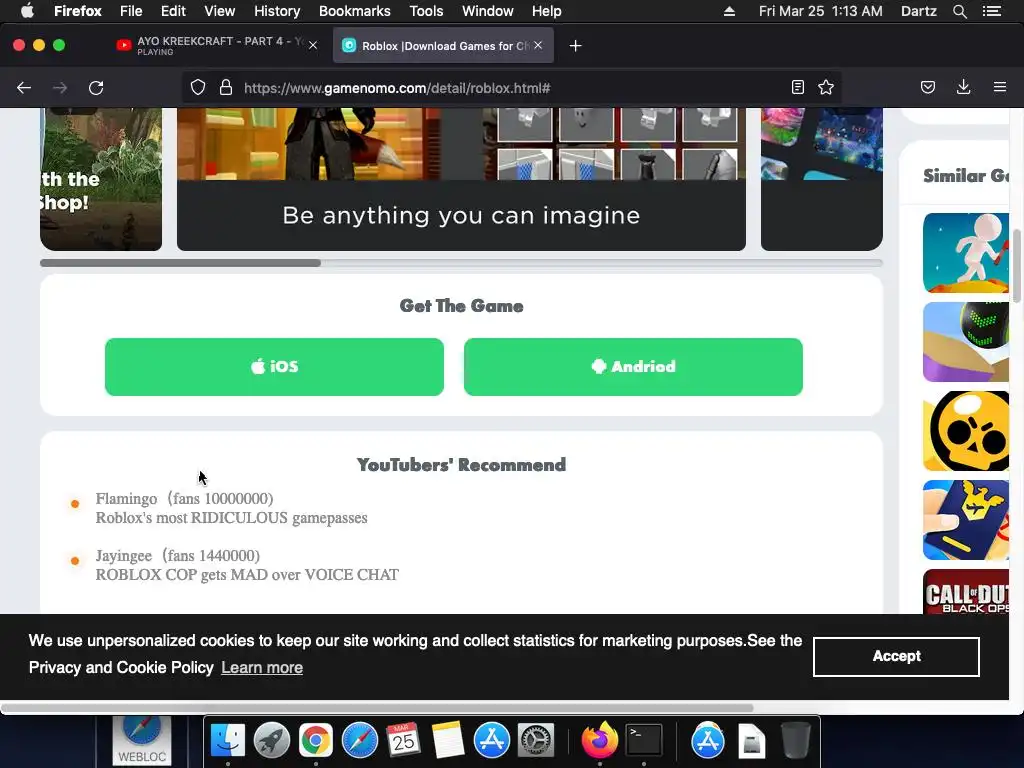Image resolution: width=1024 pixels, height=768 pixels.
Task: Open the Learn more cookie link
Action: click(262, 667)
